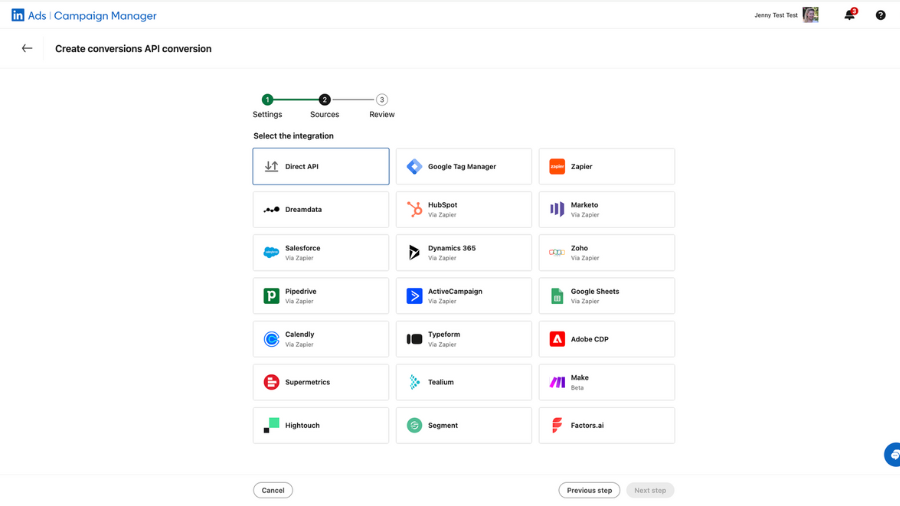Choose the Adobe CDP integration name
Image resolution: width=900 pixels, height=506 pixels.
coord(589,339)
